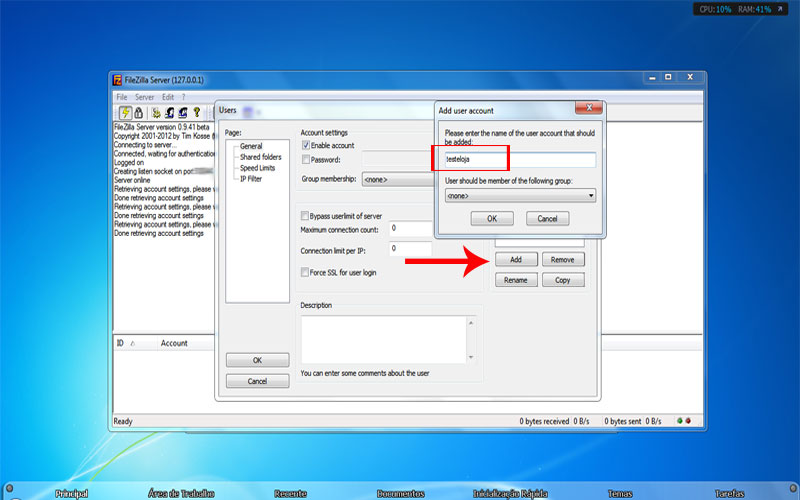Click the yellow question mark help icon

coord(196,113)
